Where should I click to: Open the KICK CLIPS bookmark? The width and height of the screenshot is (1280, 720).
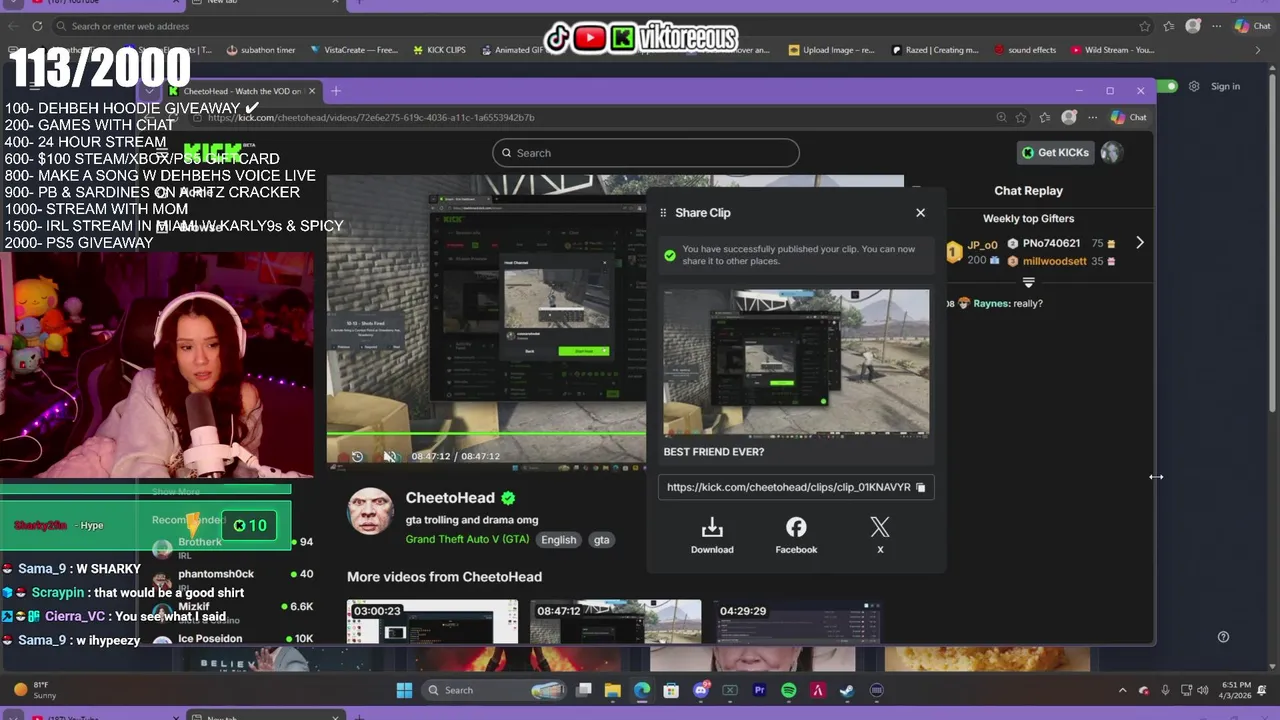pos(439,50)
